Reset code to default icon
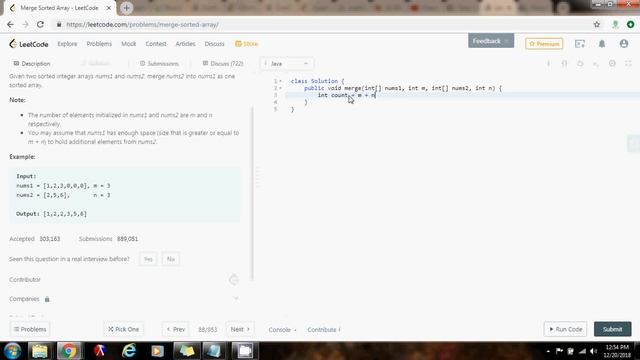This screenshot has width=640, height=360. coord(580,64)
